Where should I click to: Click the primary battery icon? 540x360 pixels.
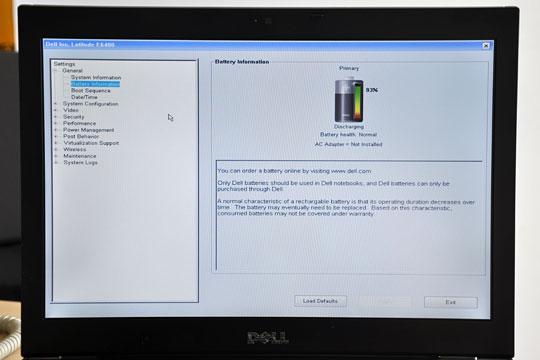point(349,101)
